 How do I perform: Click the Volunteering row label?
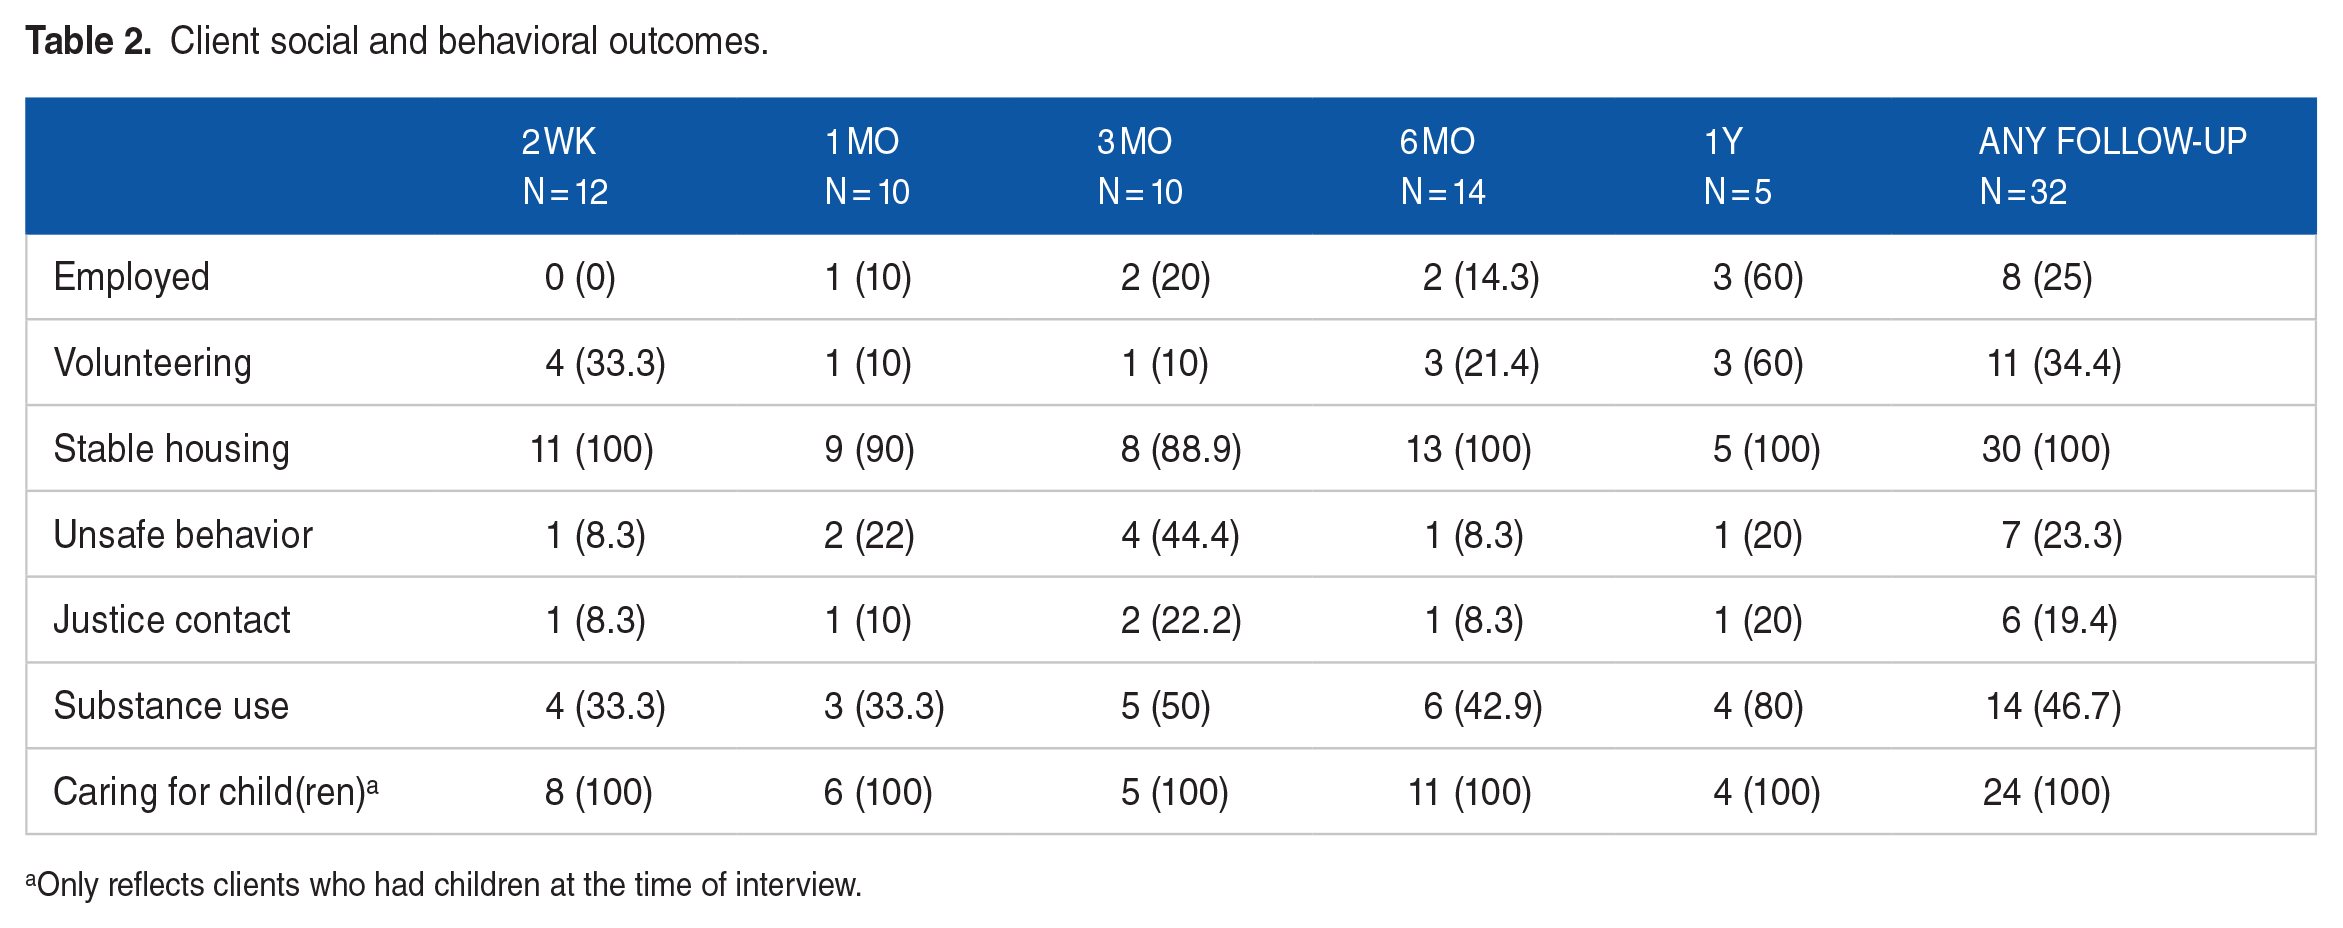pyautogui.click(x=152, y=363)
